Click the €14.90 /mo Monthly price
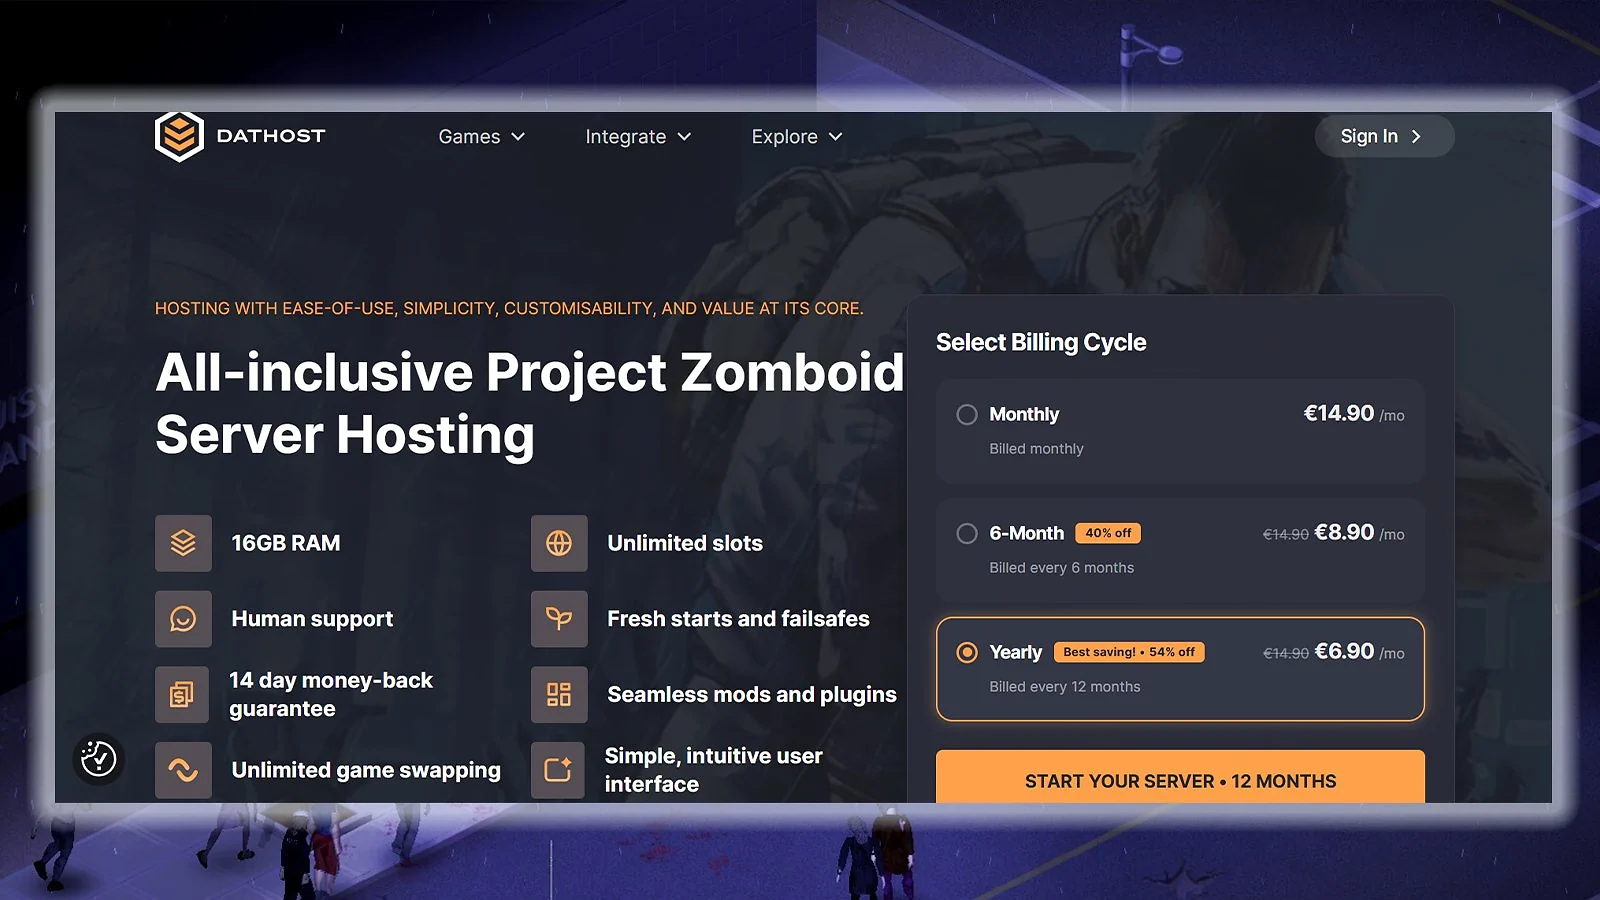1600x900 pixels. (x=1354, y=414)
